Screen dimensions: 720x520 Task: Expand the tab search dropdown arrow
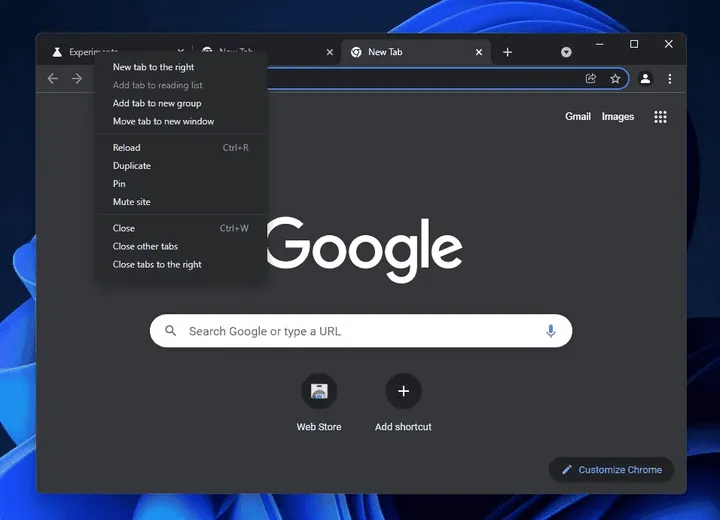coord(566,52)
